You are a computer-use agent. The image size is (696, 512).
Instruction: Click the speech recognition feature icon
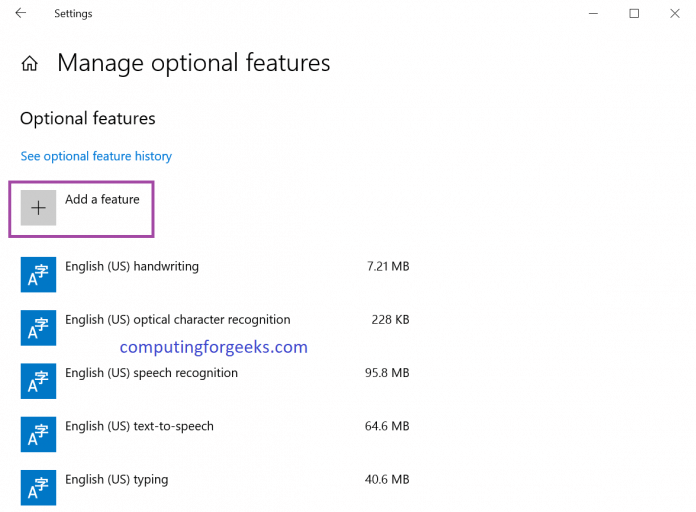click(x=38, y=380)
